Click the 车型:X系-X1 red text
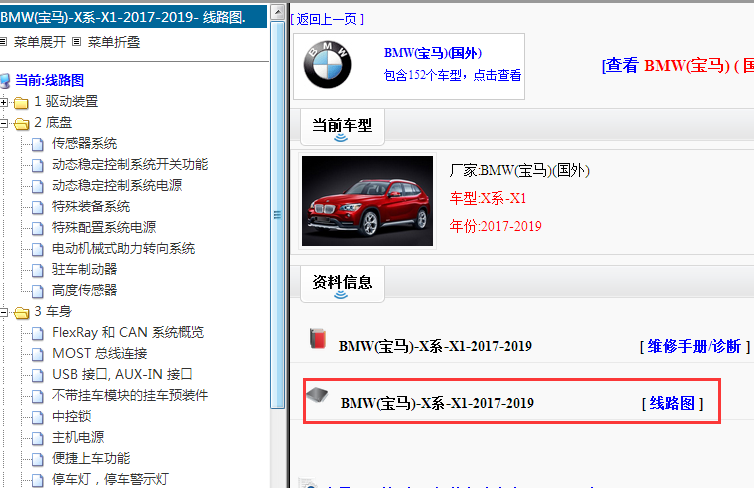This screenshot has height=488, width=754. pos(488,198)
